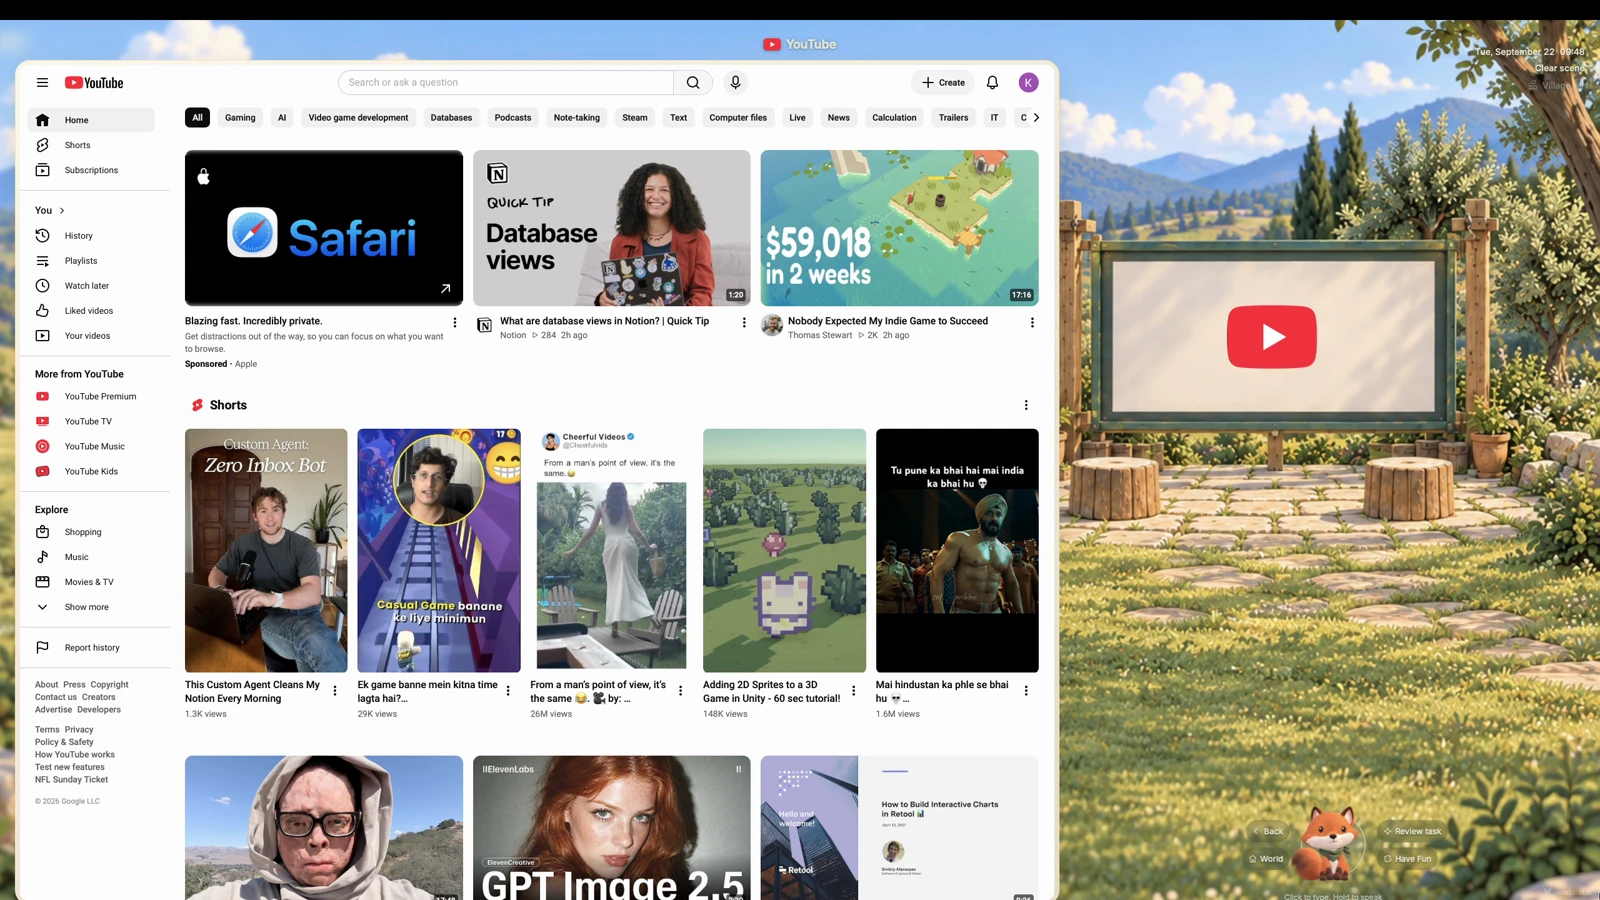
Task: Open Retool Interactive Charts thumbnail
Action: point(900,828)
